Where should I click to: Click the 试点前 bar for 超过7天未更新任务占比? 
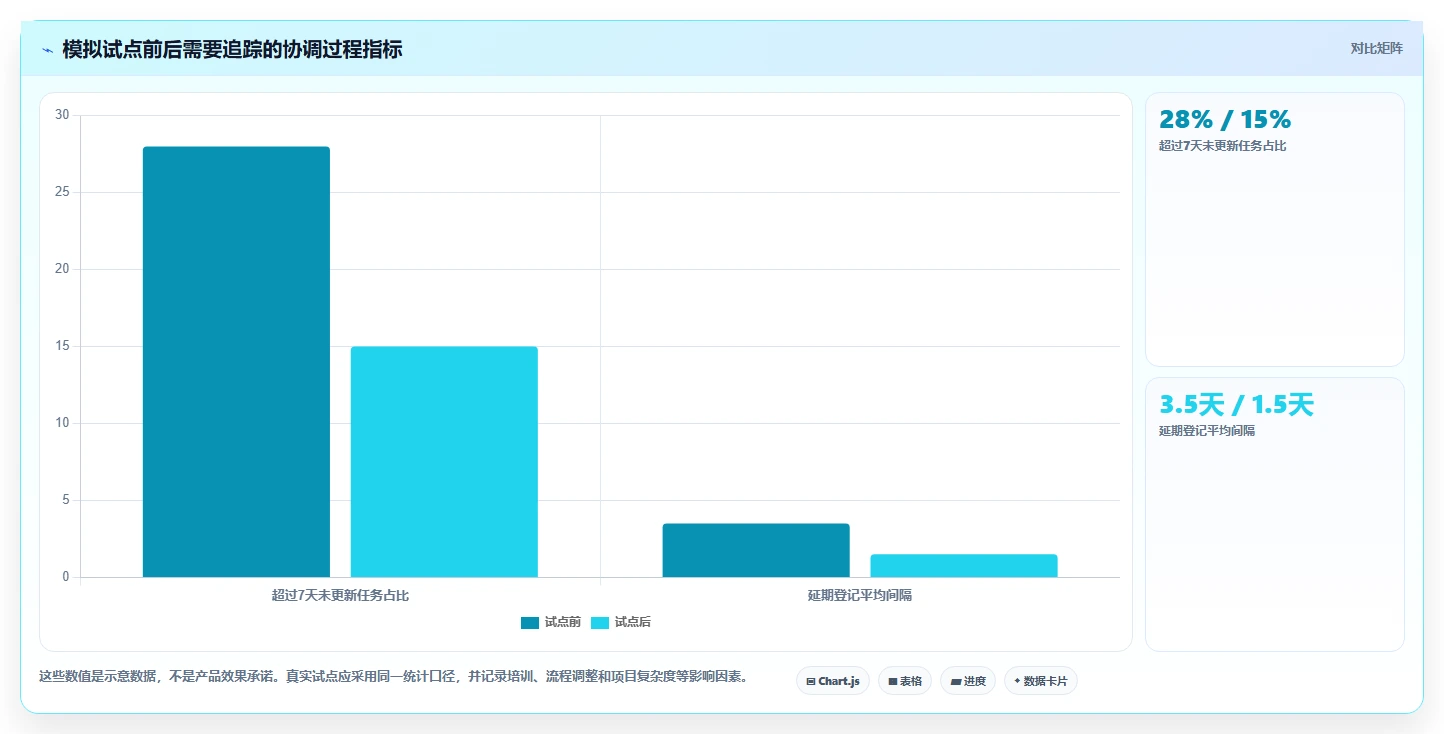coord(236,362)
